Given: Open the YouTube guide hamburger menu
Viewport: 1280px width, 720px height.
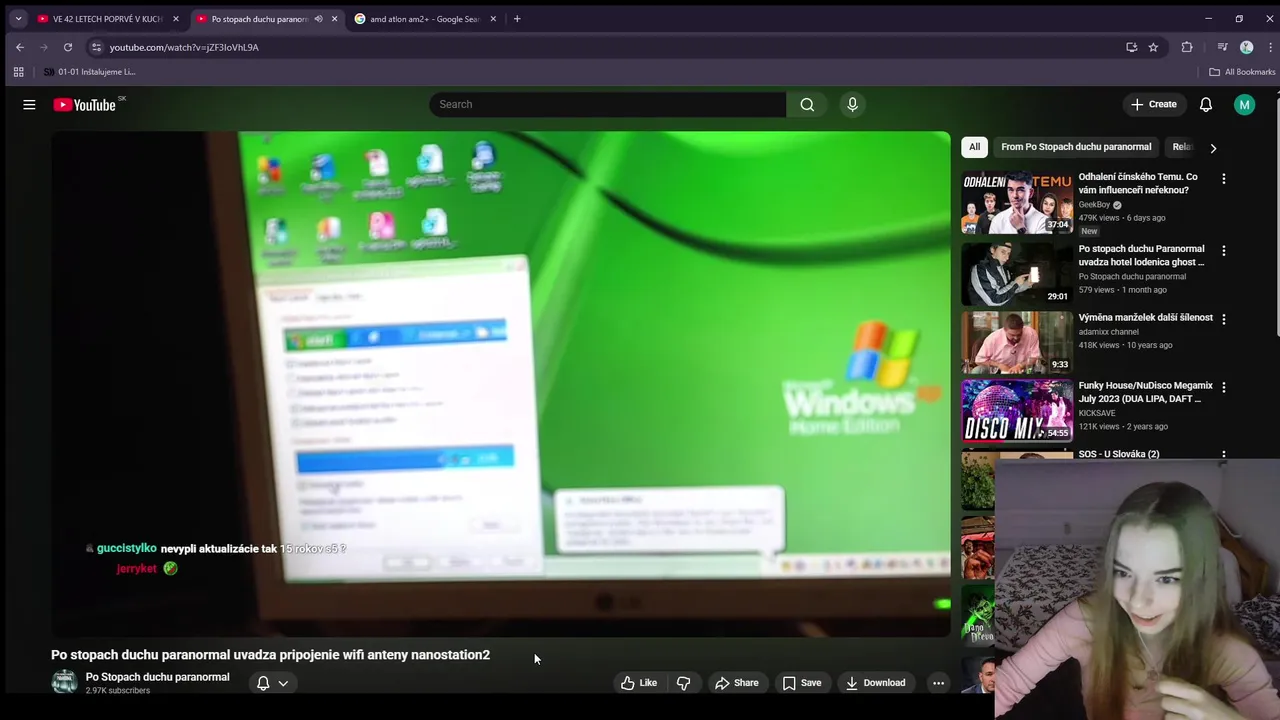Looking at the screenshot, I should click(x=29, y=104).
